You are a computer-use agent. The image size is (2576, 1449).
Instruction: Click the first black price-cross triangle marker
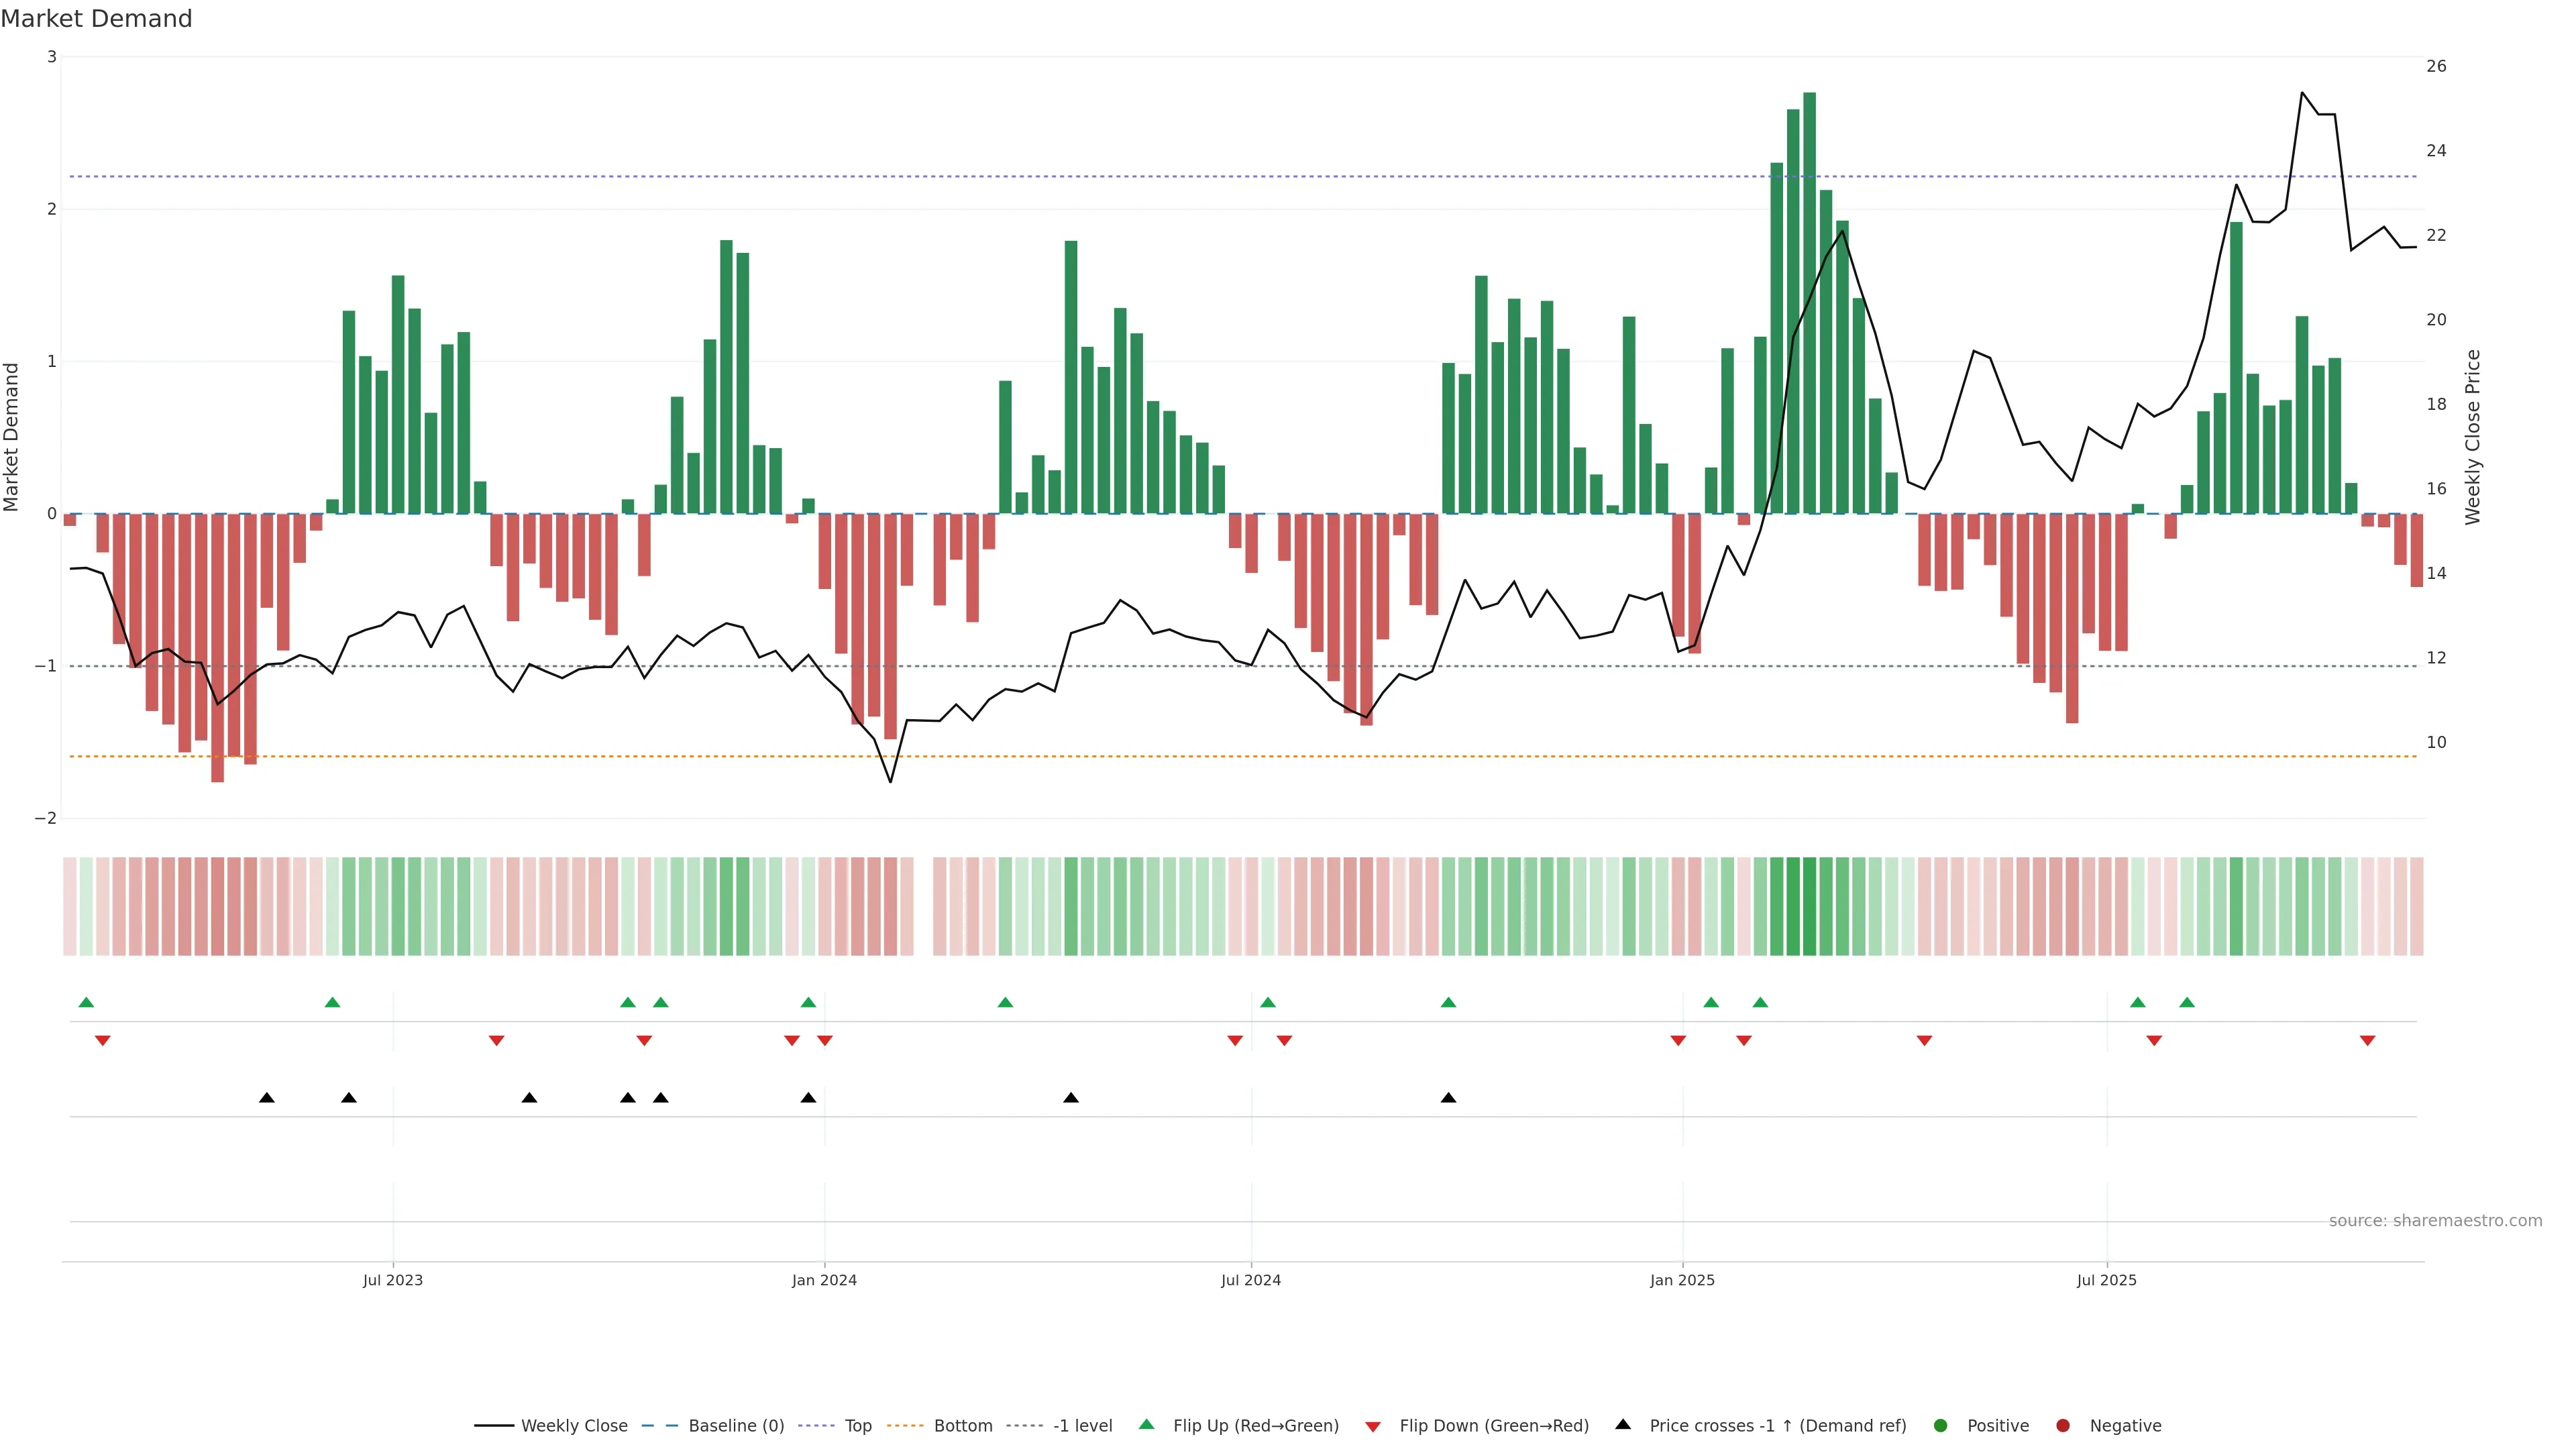pos(267,1098)
